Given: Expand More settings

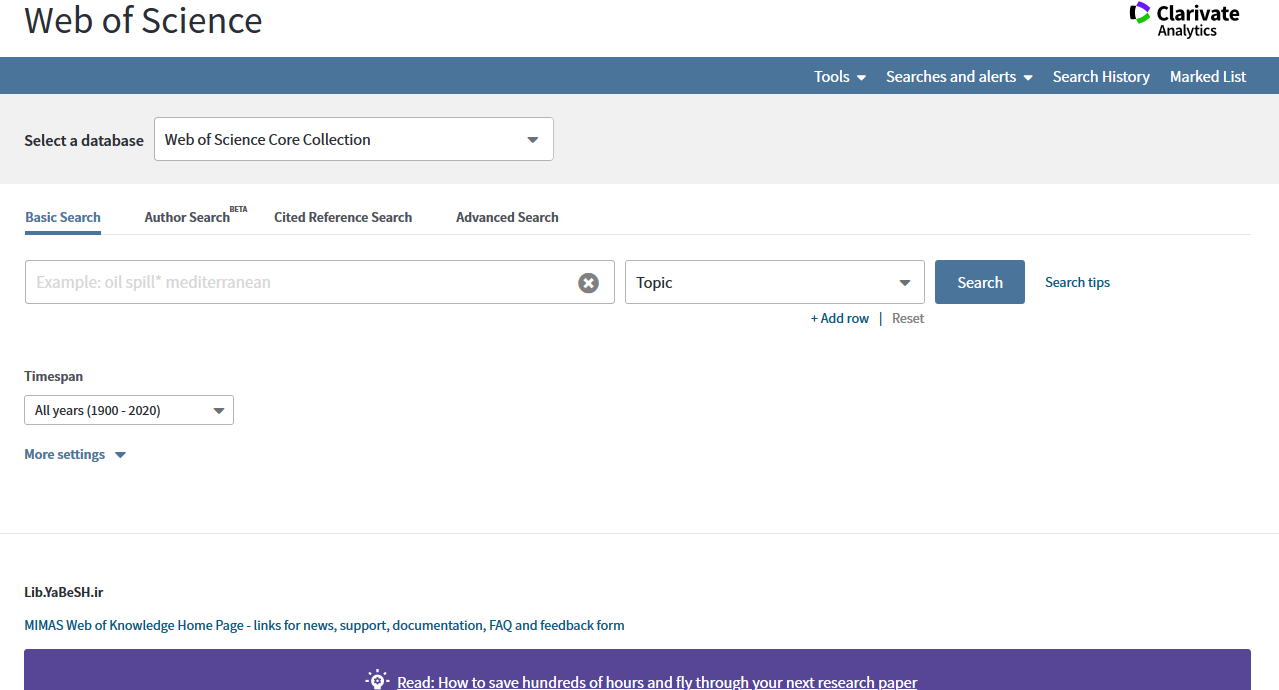Looking at the screenshot, I should click(75, 454).
